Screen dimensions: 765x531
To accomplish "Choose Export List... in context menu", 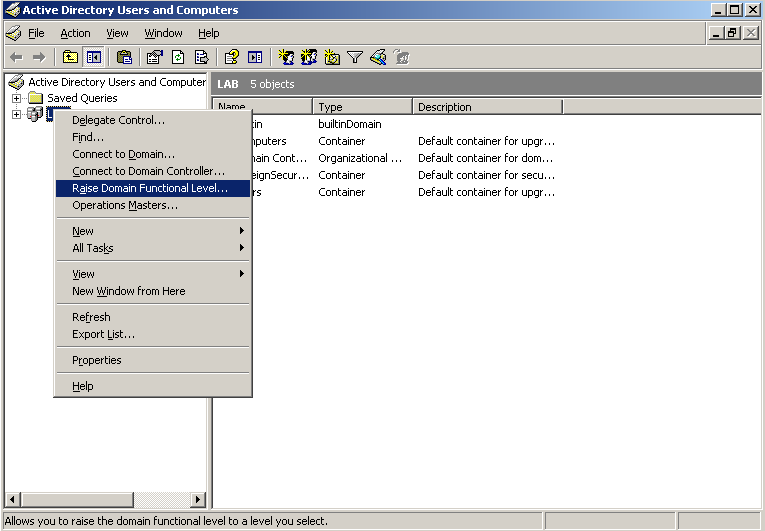I will pyautogui.click(x=153, y=334).
